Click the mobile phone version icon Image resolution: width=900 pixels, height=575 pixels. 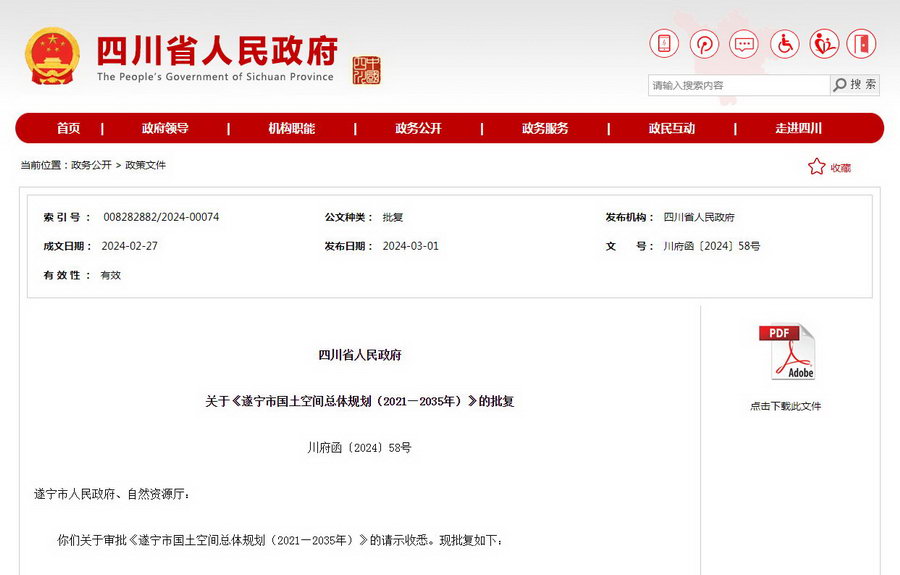(x=664, y=44)
